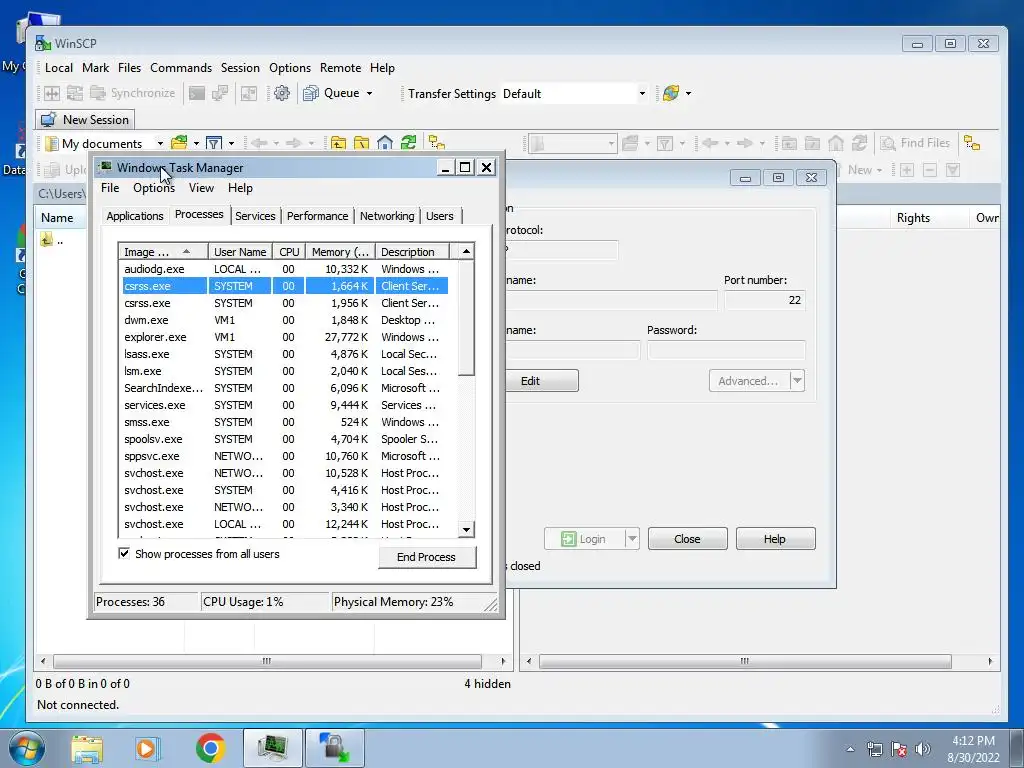Click the Edit button in Login dialog
Image resolution: width=1024 pixels, height=768 pixels.
[541, 381]
